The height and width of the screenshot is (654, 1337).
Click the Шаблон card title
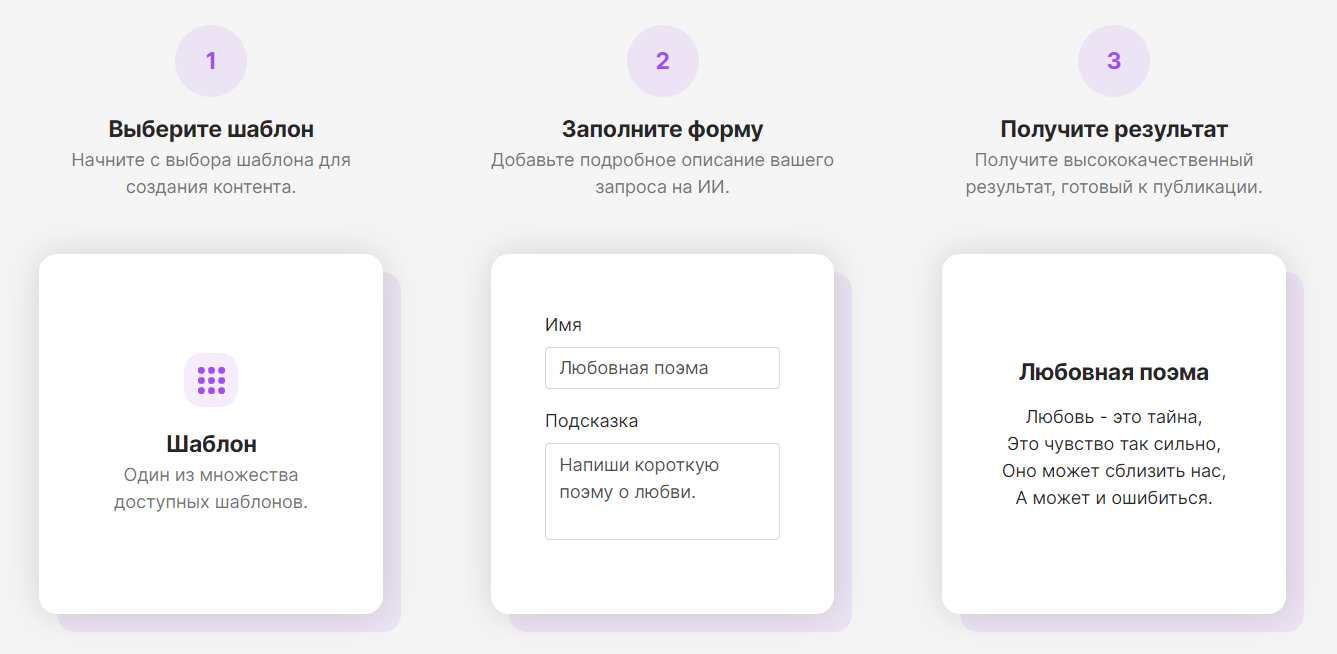[211, 444]
